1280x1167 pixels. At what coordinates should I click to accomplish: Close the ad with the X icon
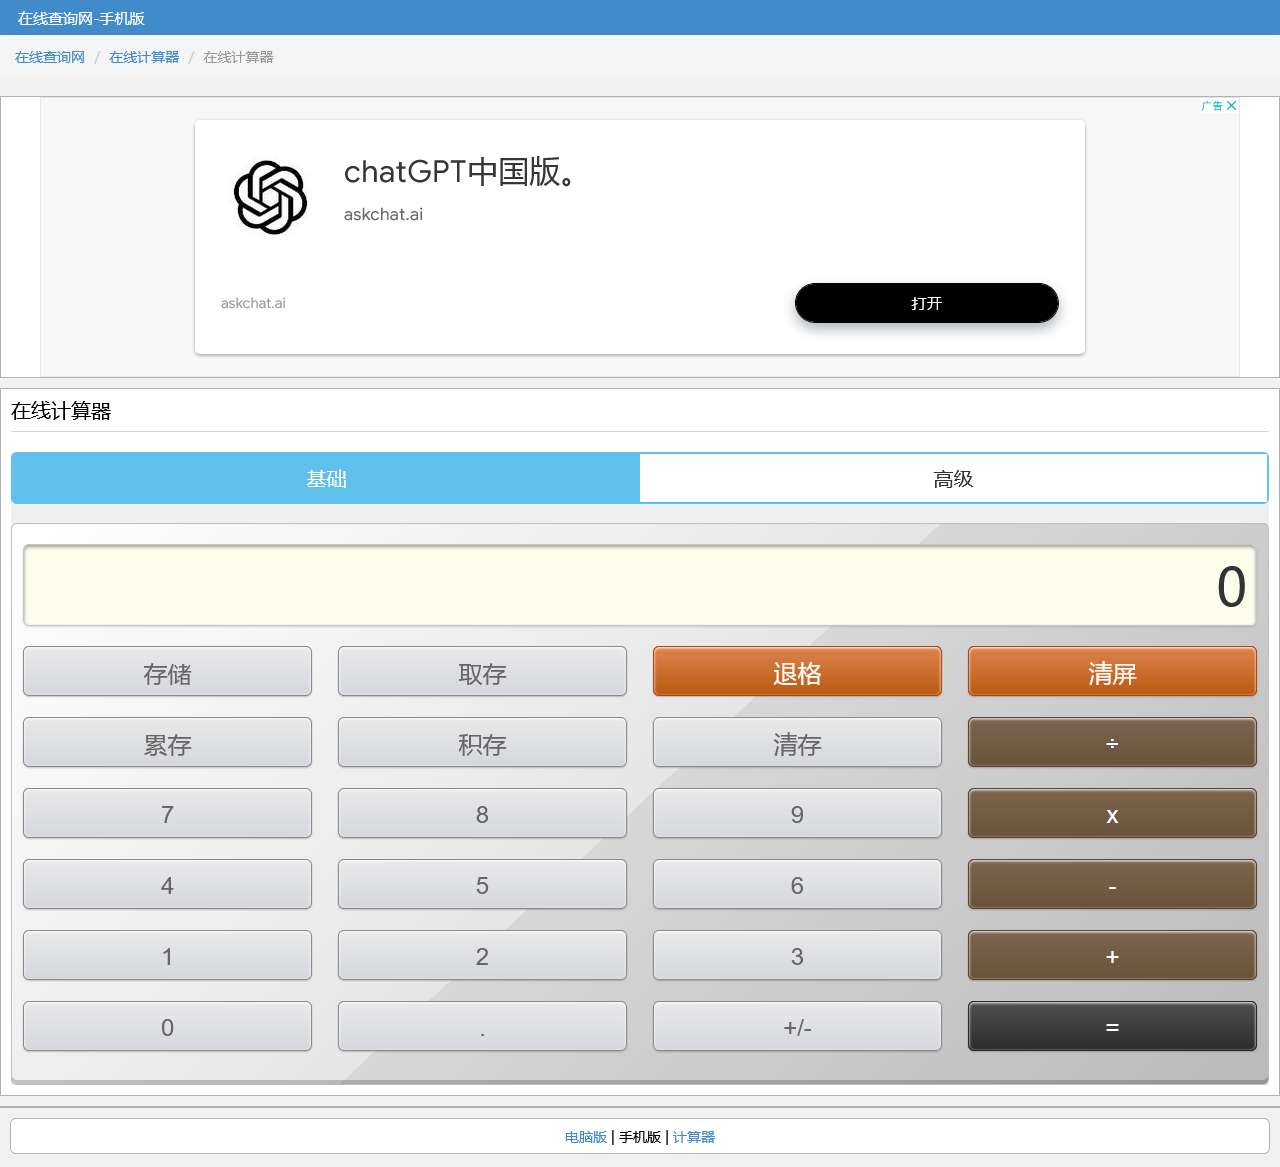point(1232,105)
